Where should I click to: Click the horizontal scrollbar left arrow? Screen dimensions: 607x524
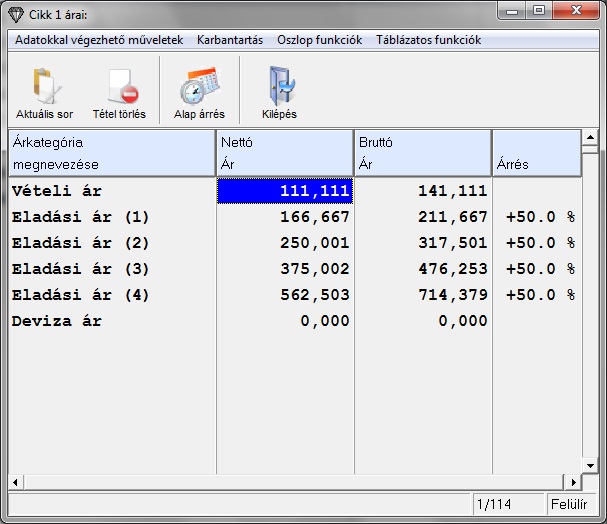click(16, 481)
